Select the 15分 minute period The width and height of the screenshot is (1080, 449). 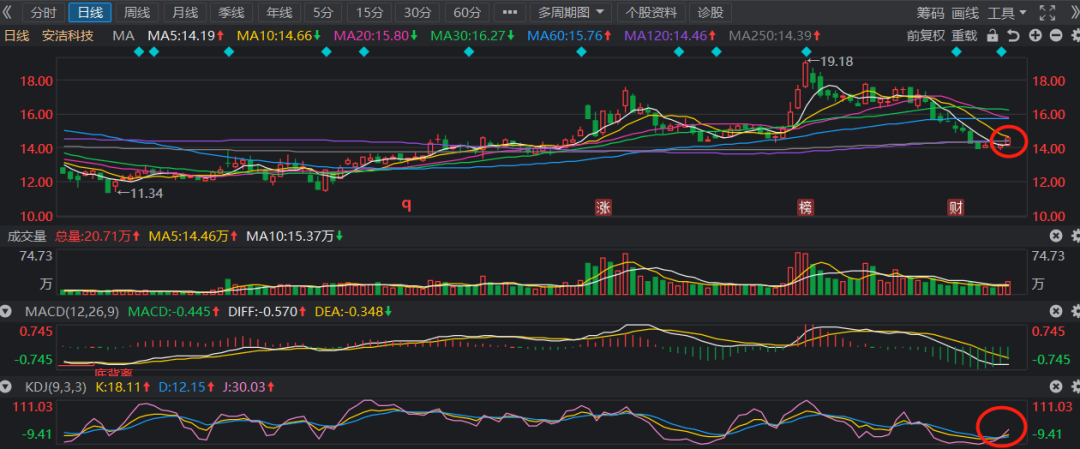pos(370,13)
